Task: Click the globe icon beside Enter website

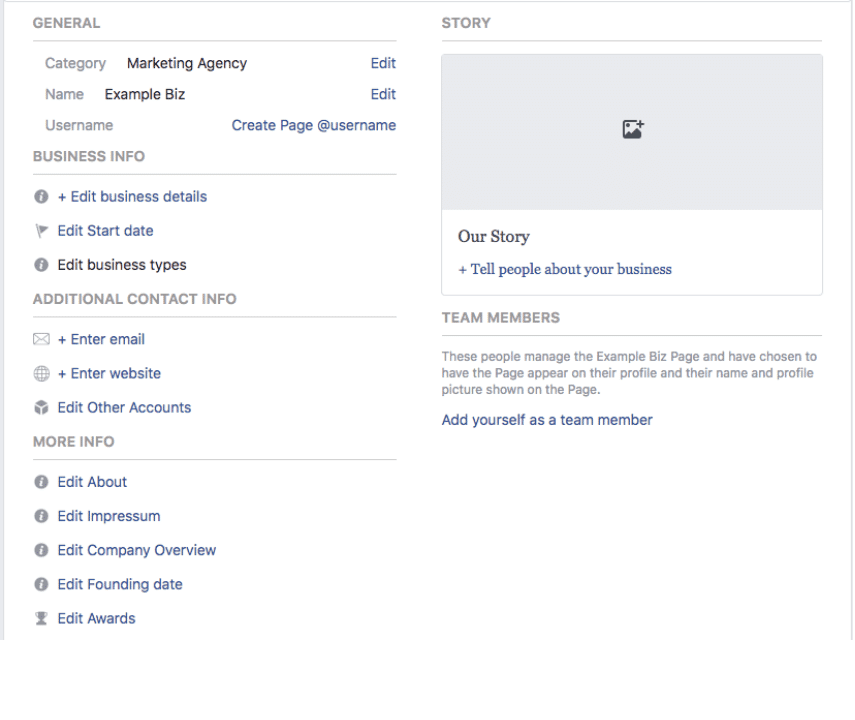Action: [x=40, y=373]
